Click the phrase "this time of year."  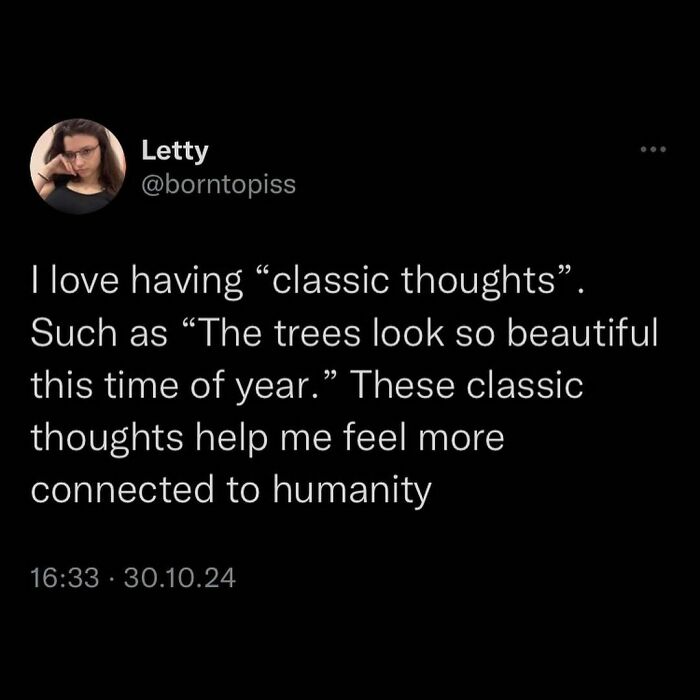[x=182, y=385]
